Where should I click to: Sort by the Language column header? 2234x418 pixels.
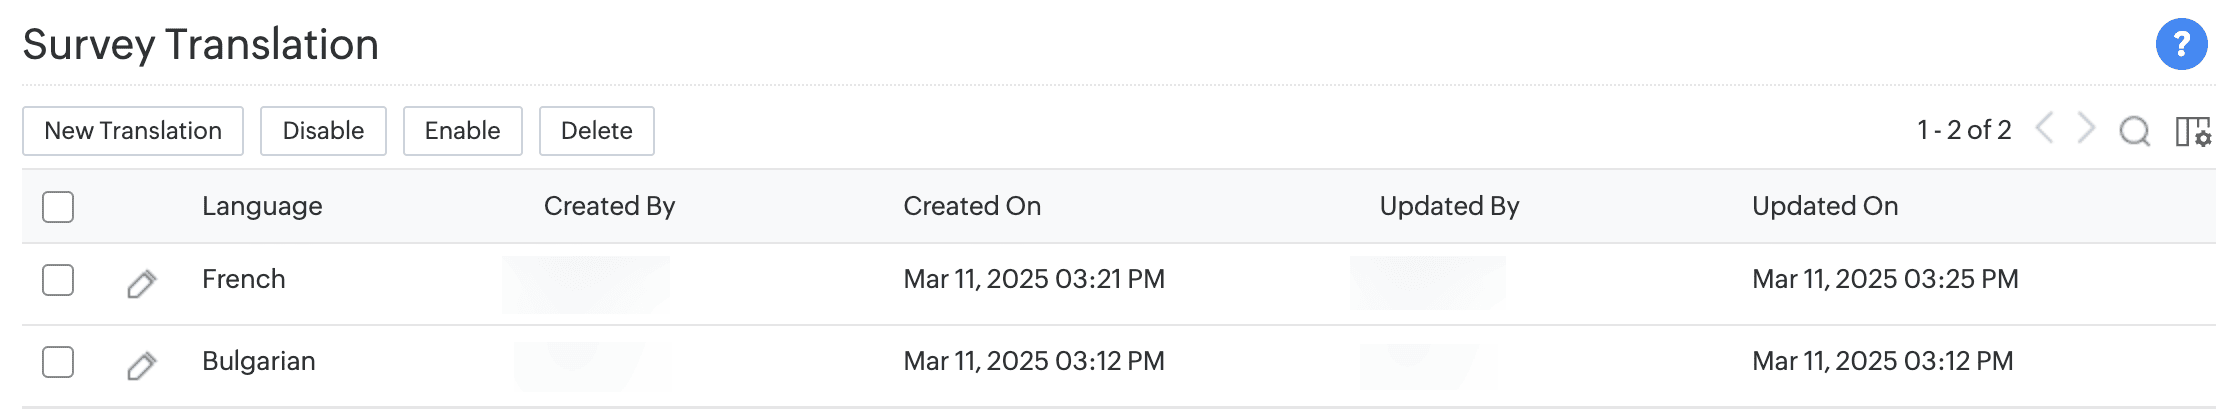coord(262,206)
